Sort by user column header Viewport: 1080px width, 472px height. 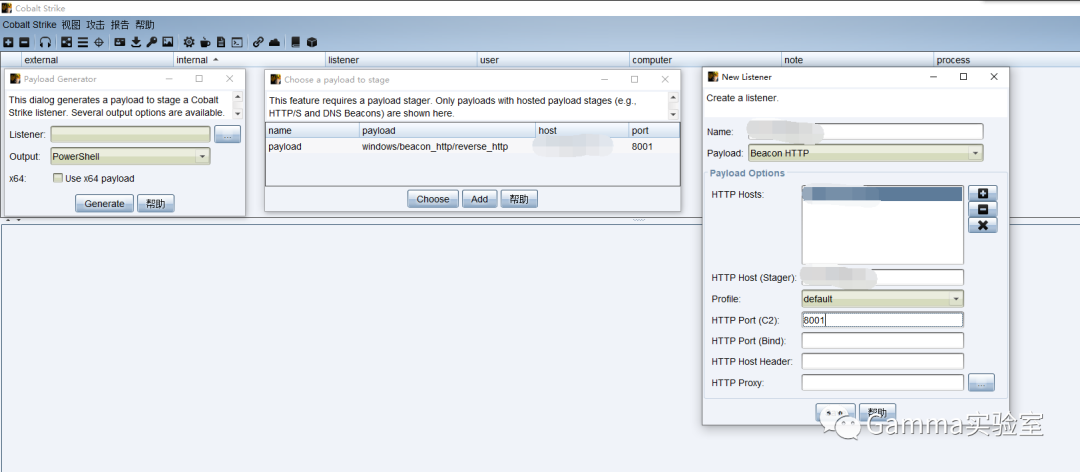click(x=554, y=60)
